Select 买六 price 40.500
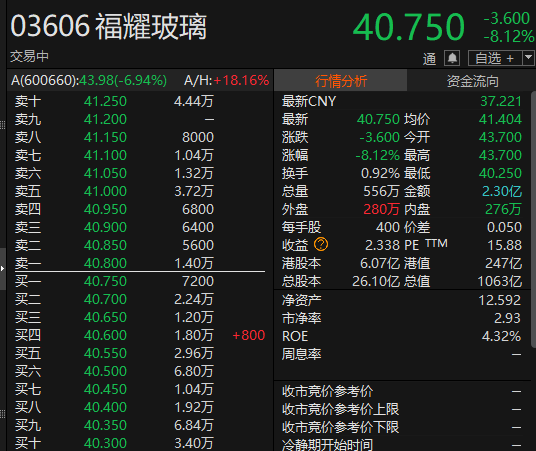This screenshot has height=451, width=536. point(105,371)
